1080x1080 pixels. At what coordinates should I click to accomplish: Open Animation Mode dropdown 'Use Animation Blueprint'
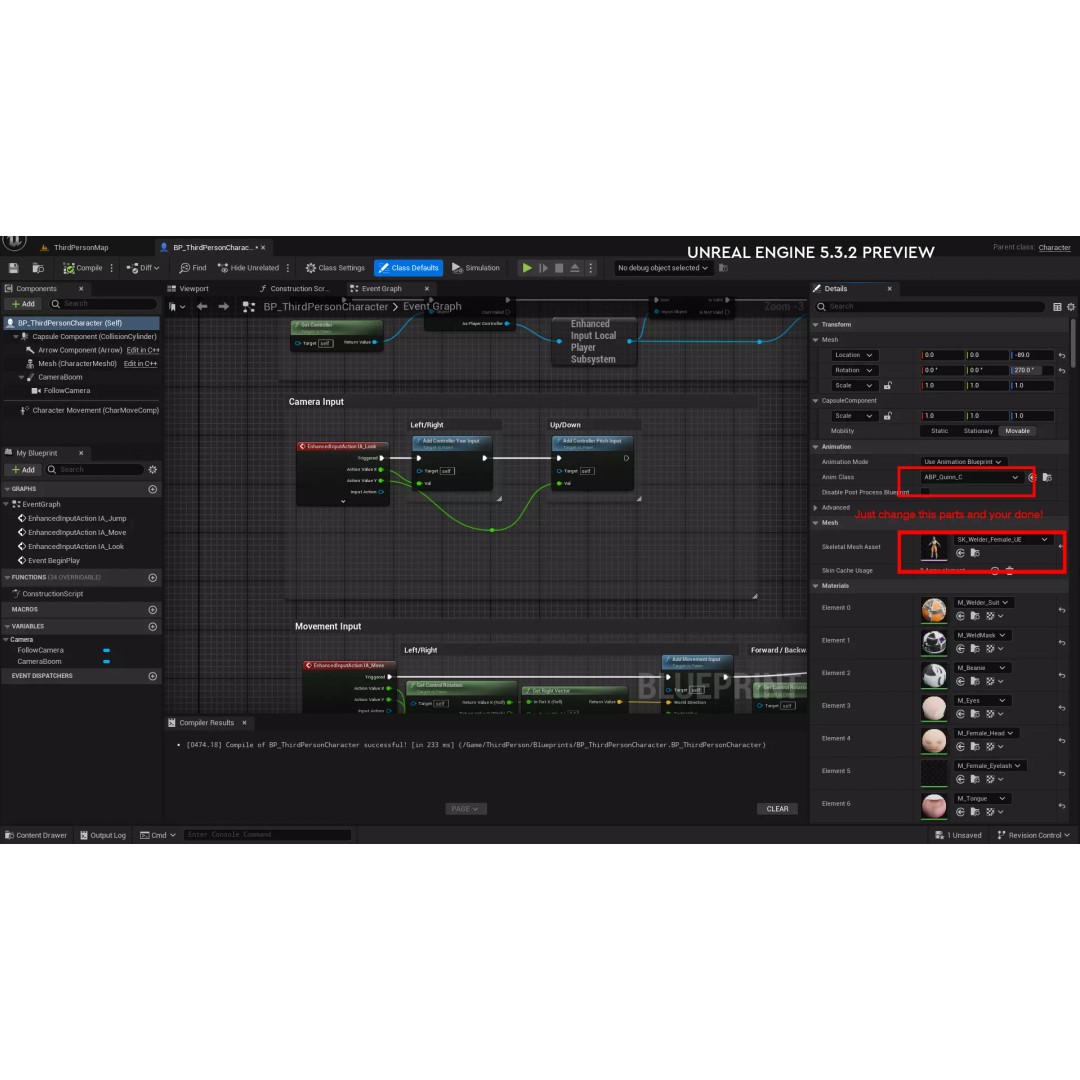point(963,461)
